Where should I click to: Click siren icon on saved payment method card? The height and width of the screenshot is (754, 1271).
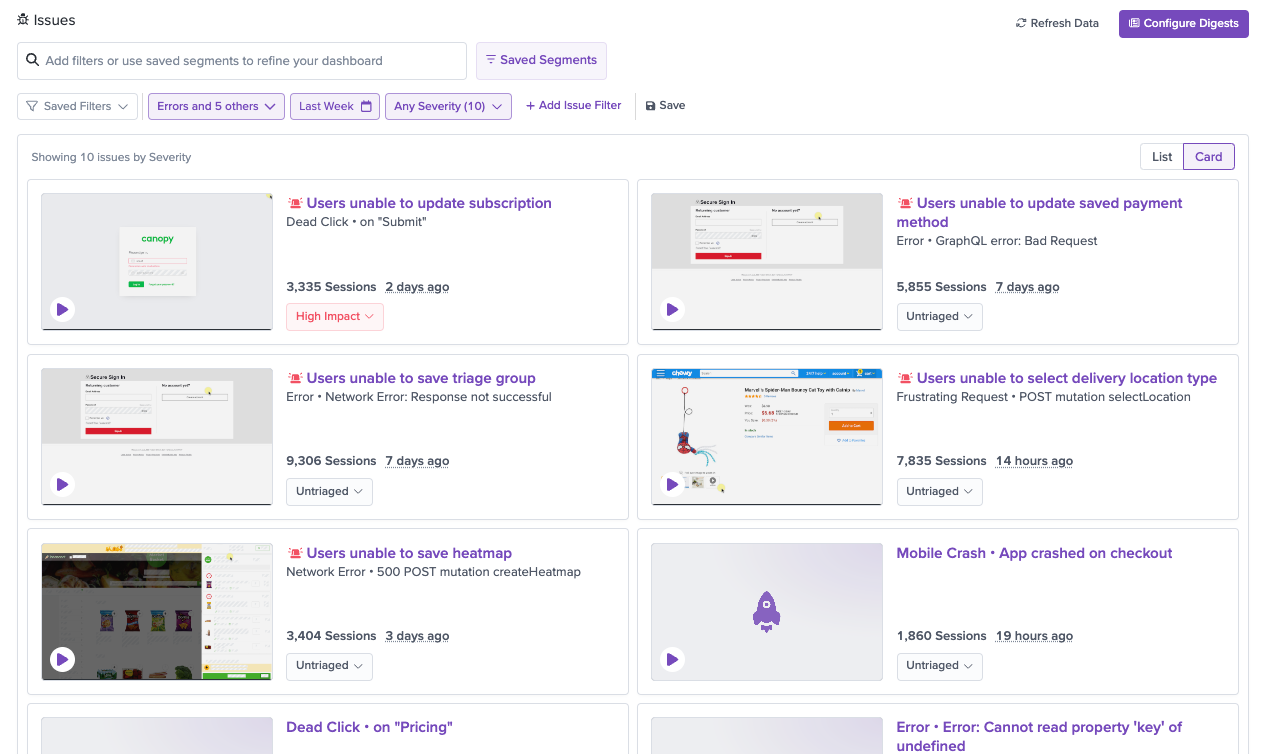[x=905, y=203]
